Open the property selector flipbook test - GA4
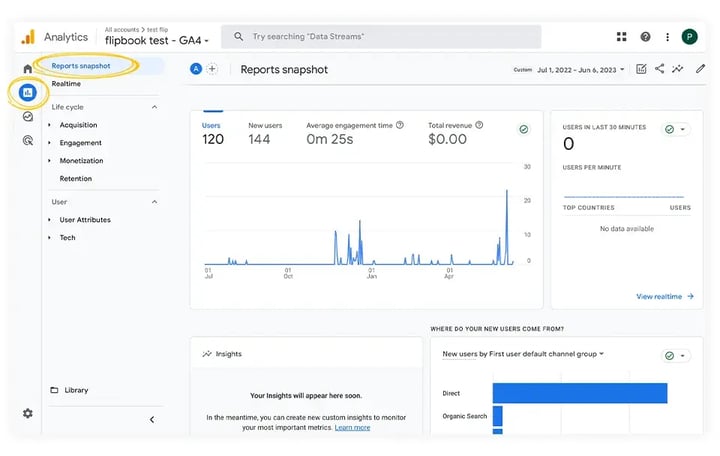Screen dimensions: 720x456 [157, 40]
